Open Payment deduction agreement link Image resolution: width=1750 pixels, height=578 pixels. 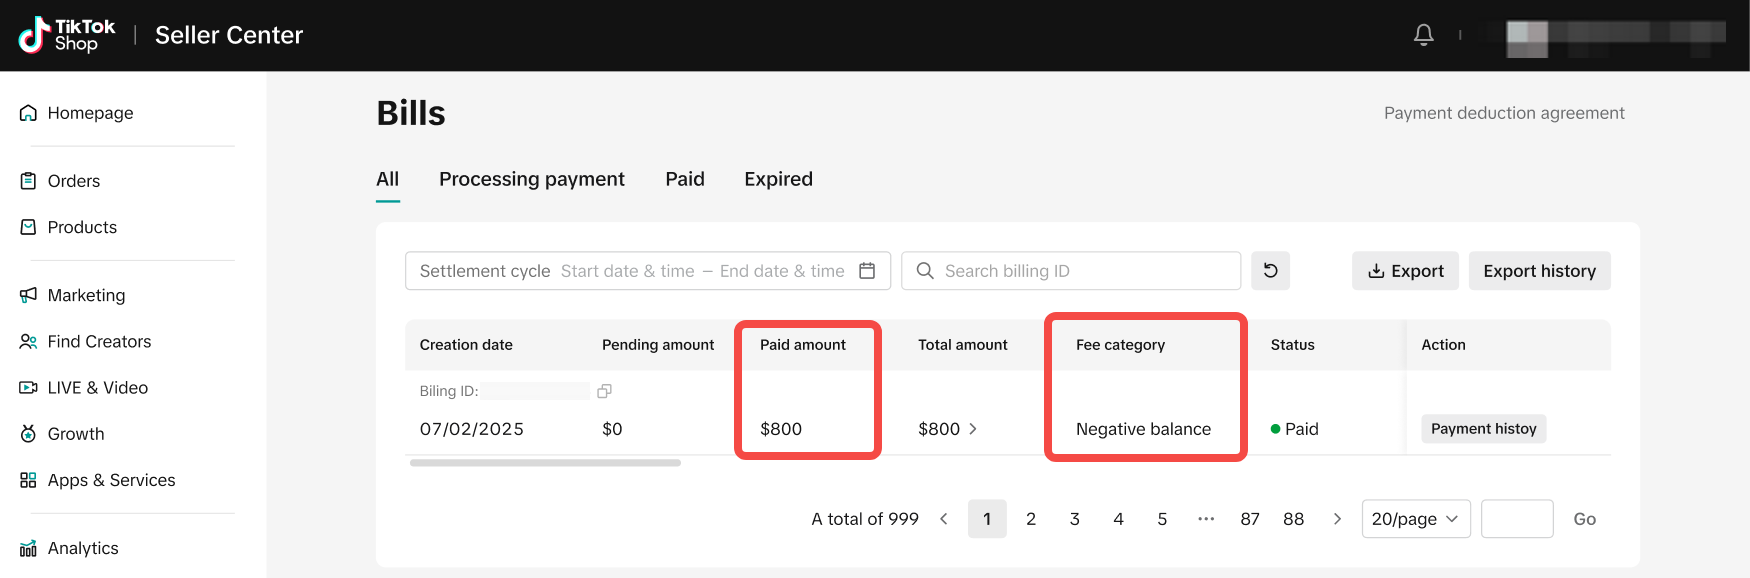click(x=1503, y=113)
